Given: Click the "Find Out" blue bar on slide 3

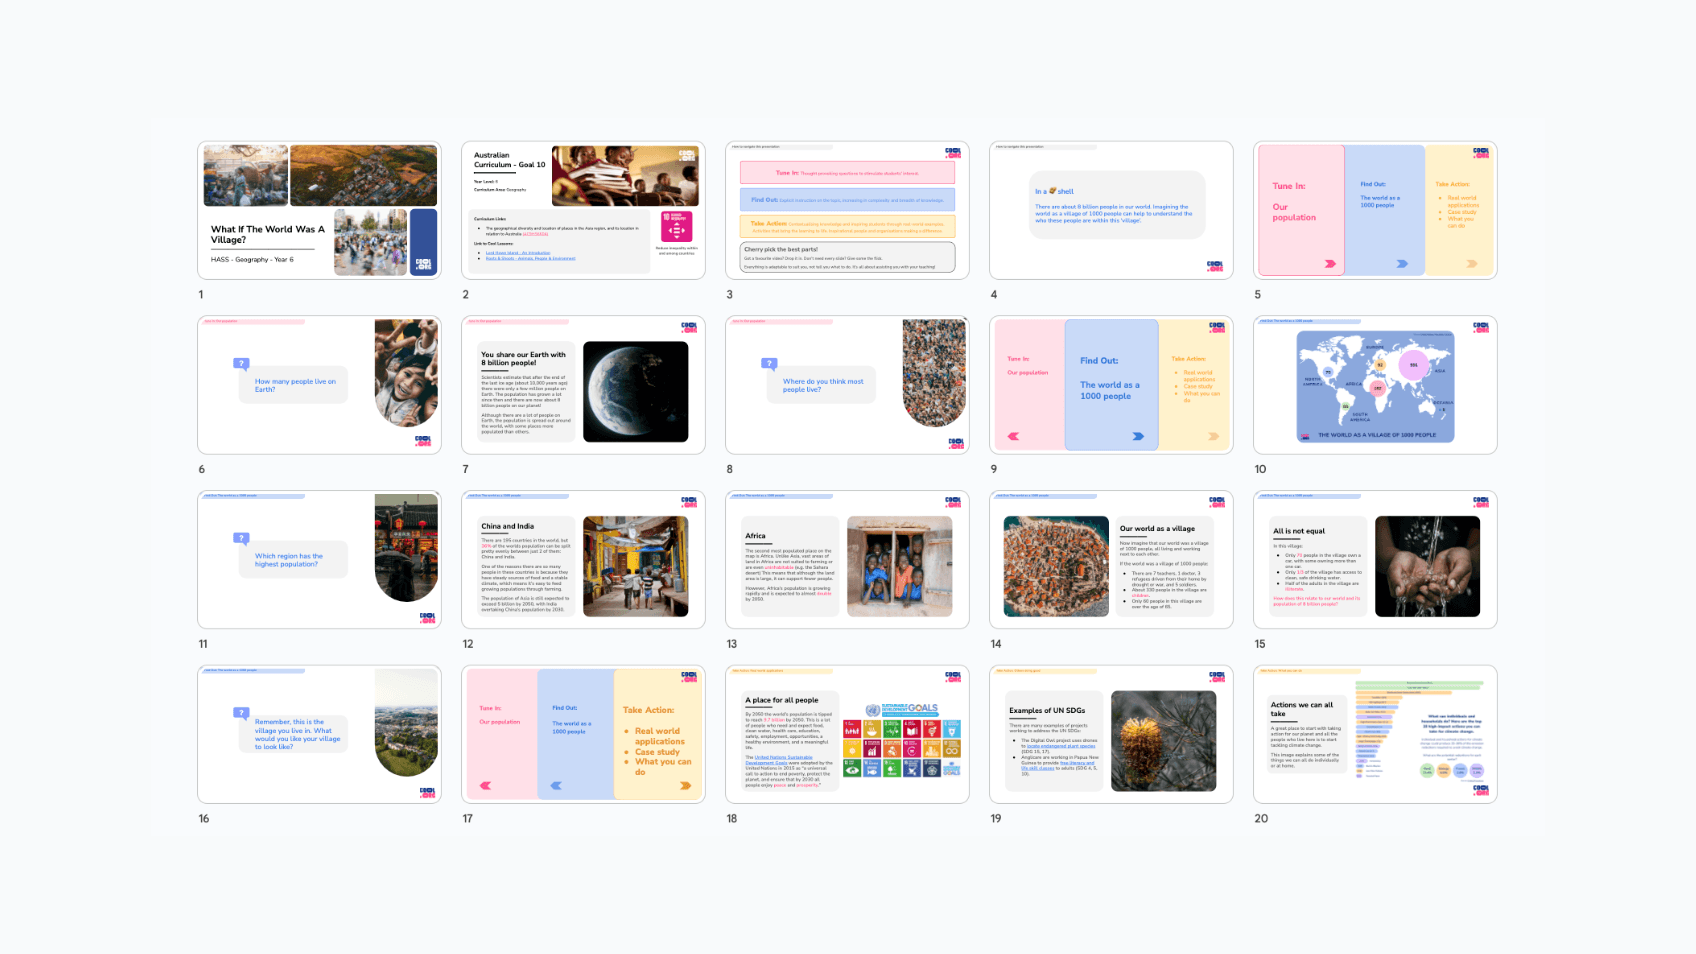Looking at the screenshot, I should (847, 200).
